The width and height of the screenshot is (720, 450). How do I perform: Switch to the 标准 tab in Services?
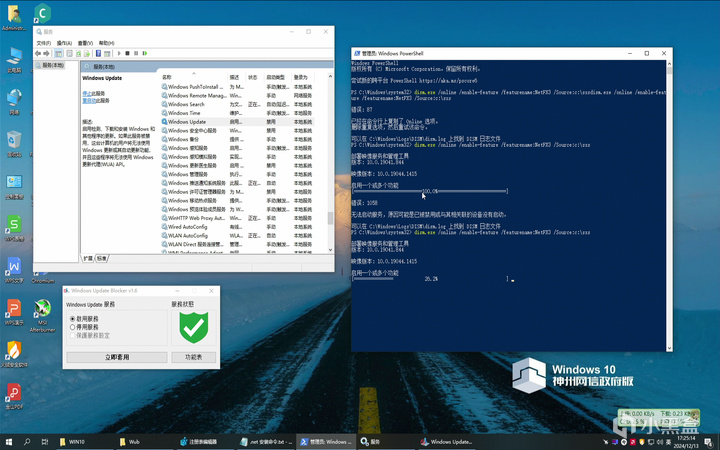pos(101,258)
